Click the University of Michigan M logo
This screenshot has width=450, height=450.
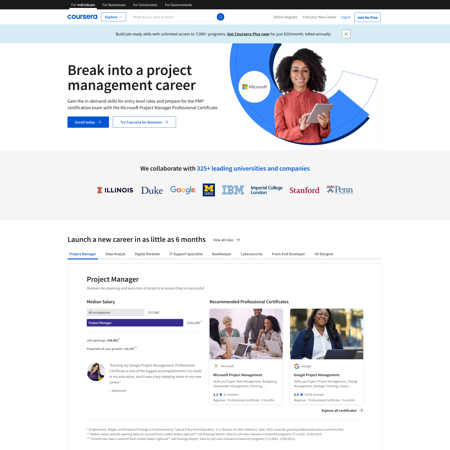[x=209, y=190]
